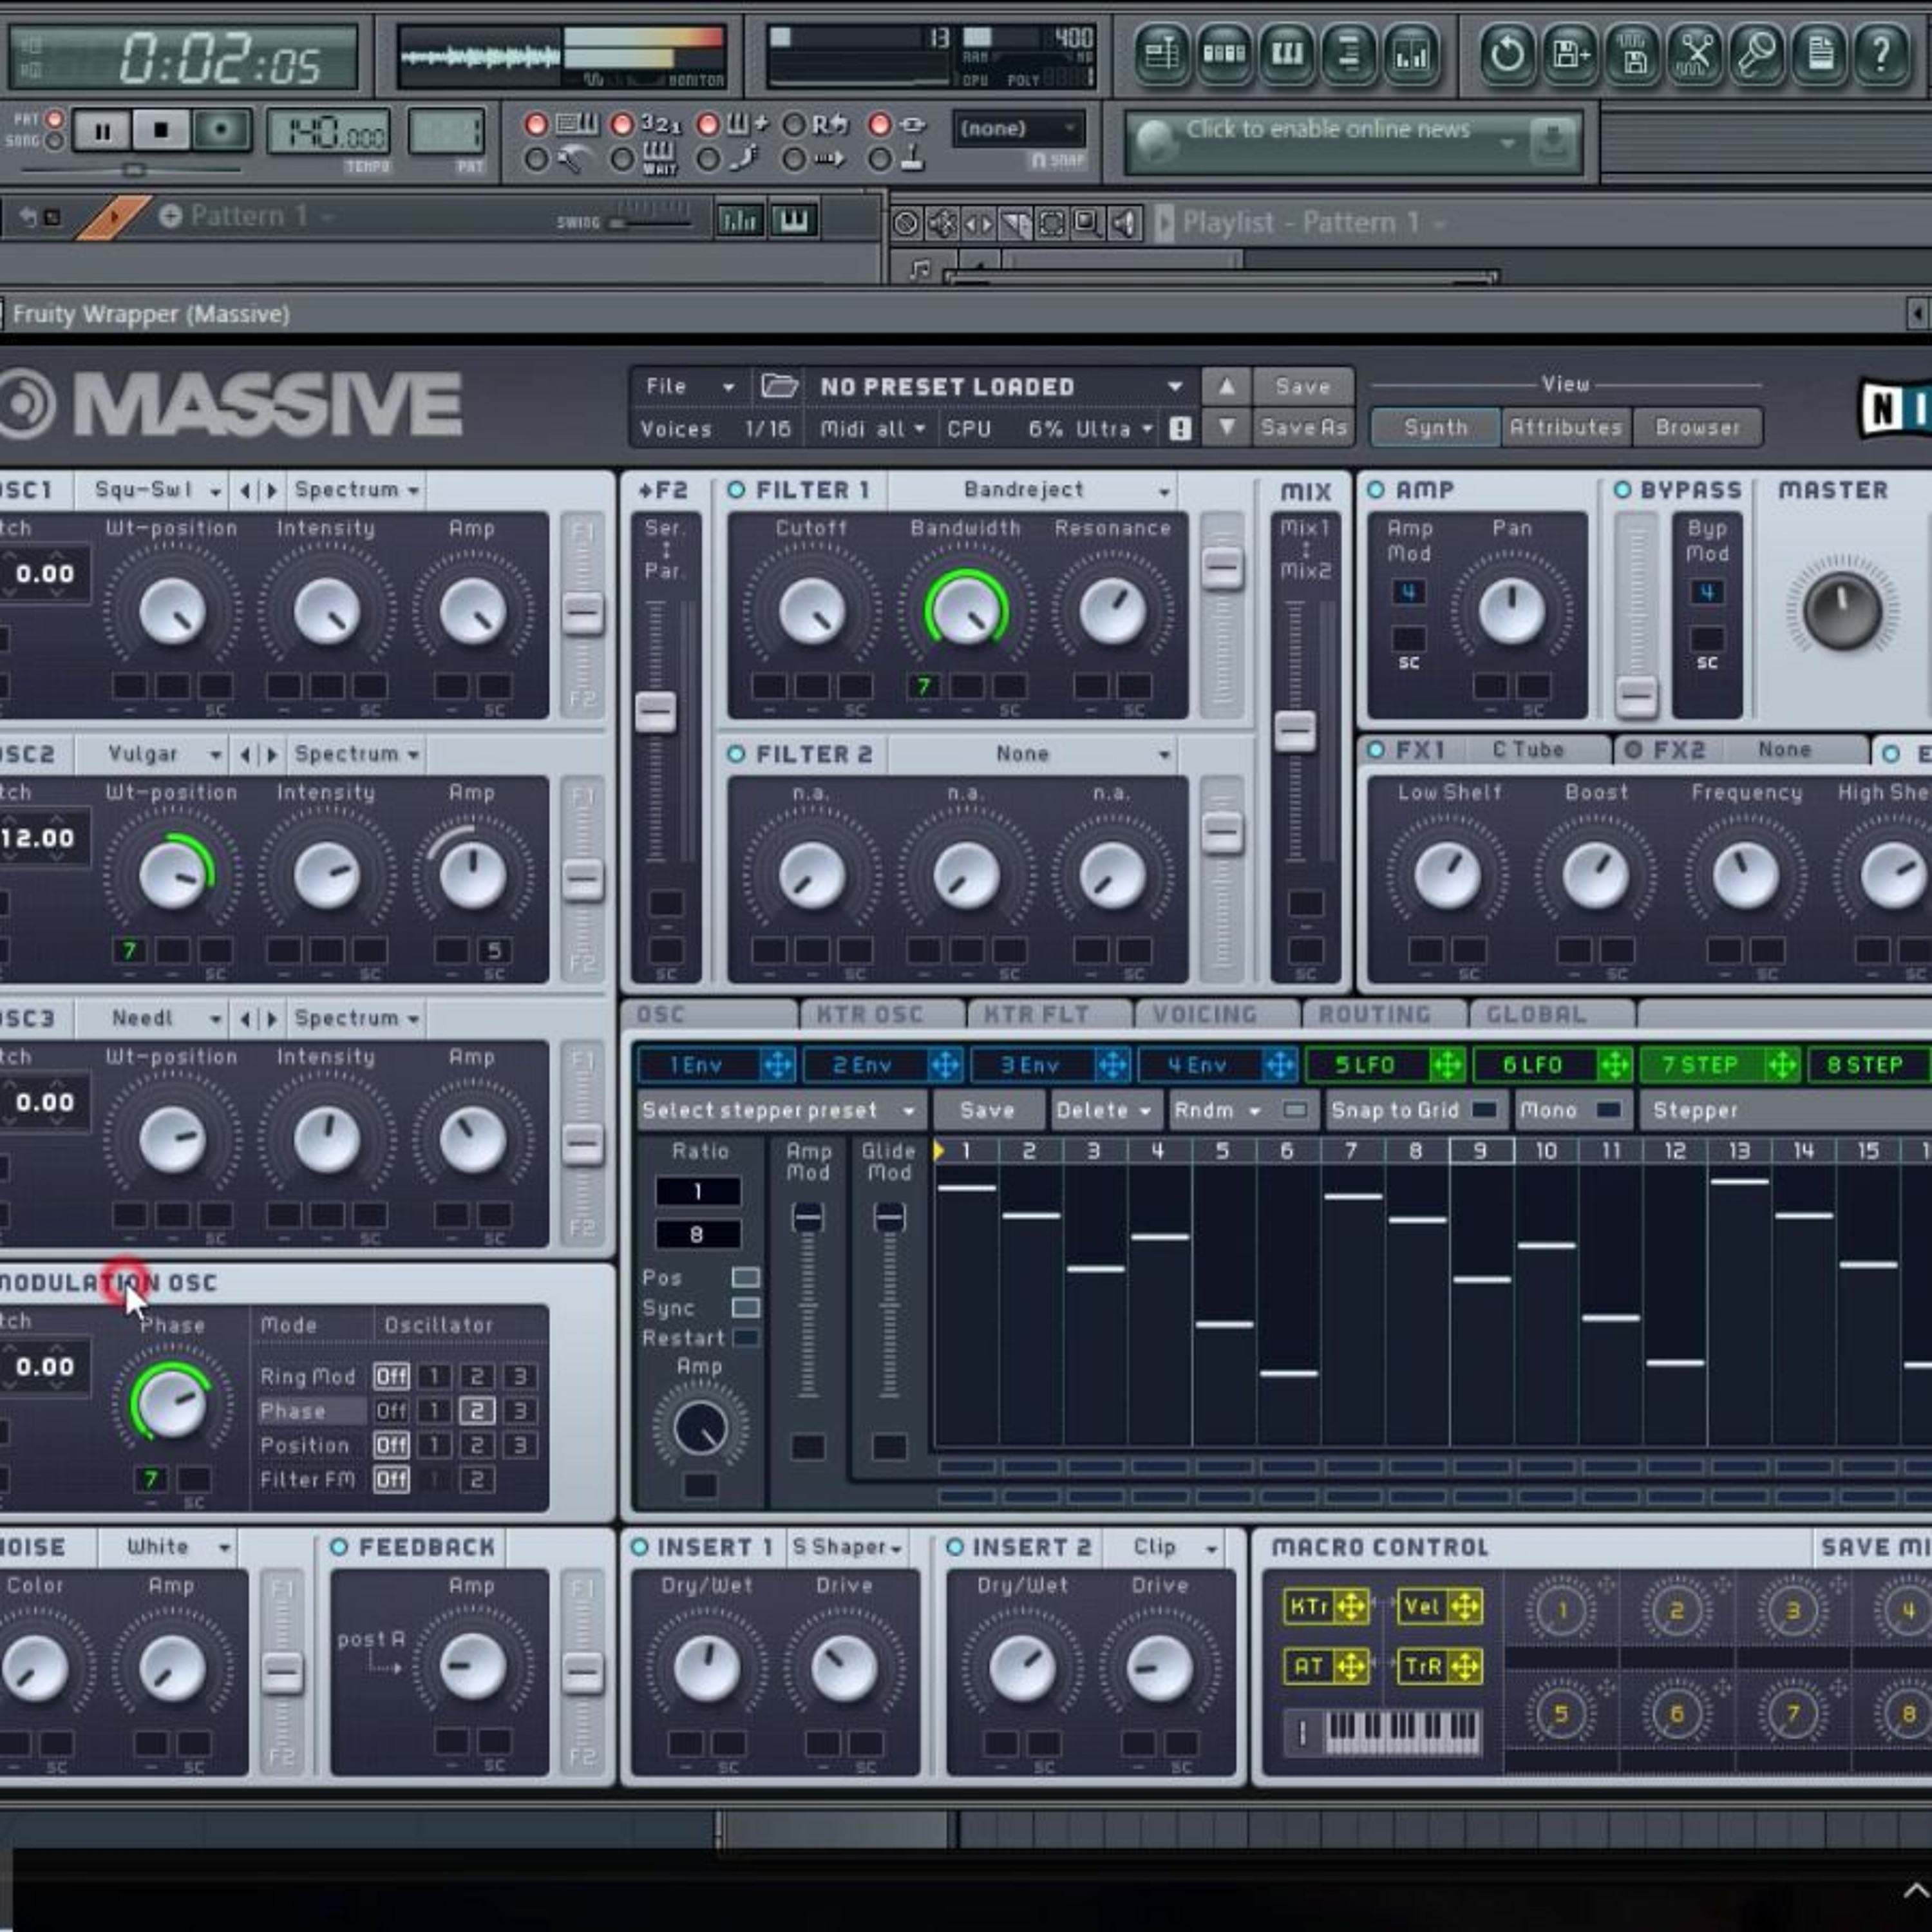
Task: Switch to KTR OSC tab
Action: (869, 1014)
